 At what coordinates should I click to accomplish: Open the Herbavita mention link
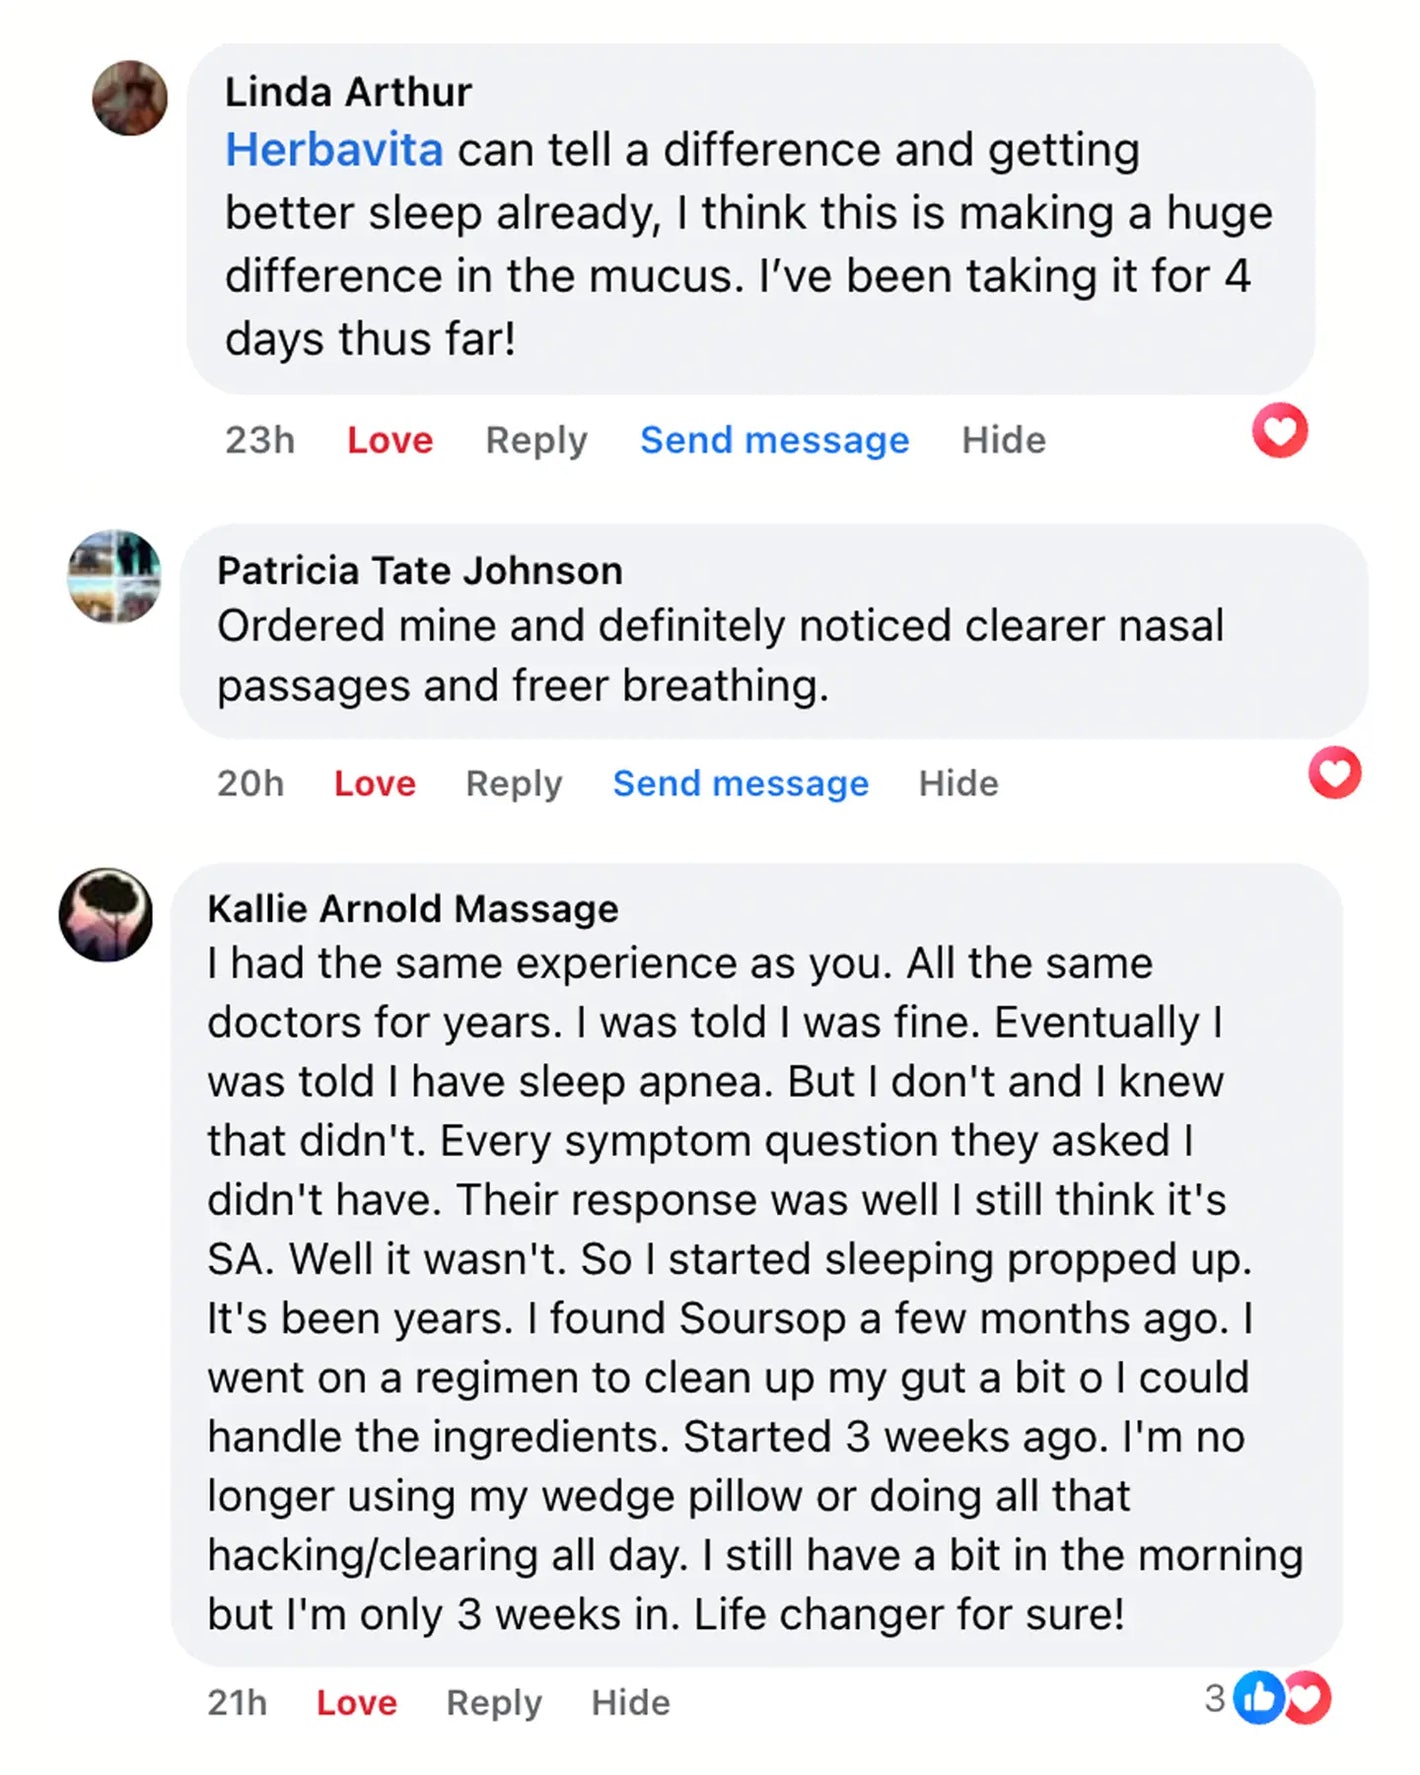pos(334,150)
